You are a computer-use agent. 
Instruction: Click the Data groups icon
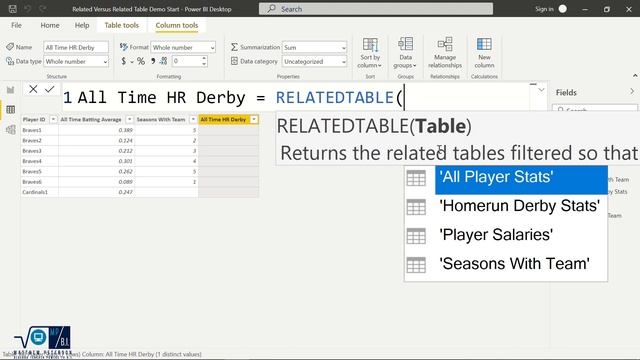click(x=405, y=44)
